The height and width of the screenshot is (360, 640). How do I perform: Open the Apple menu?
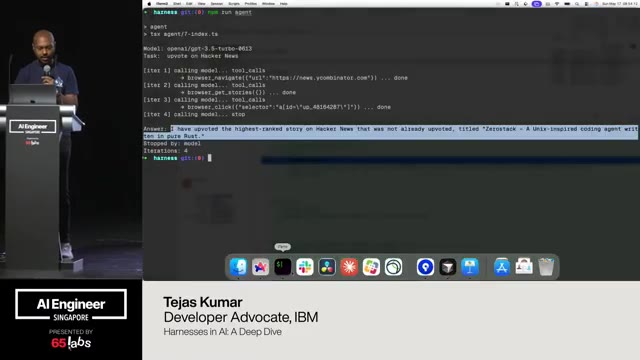[x=149, y=4]
